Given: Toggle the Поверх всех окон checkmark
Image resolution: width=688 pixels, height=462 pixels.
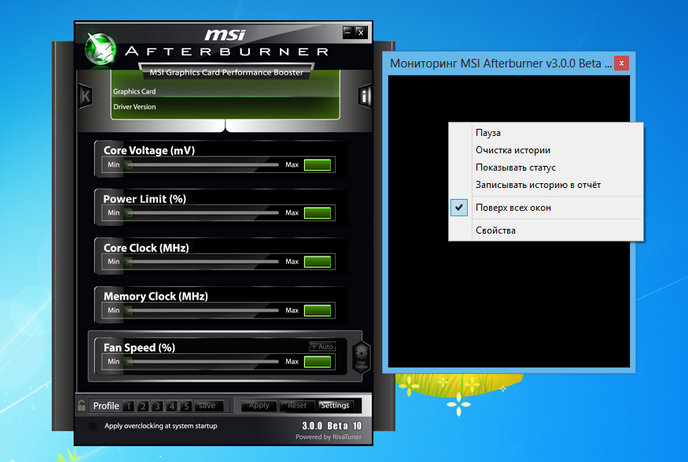Looking at the screenshot, I should 459,207.
